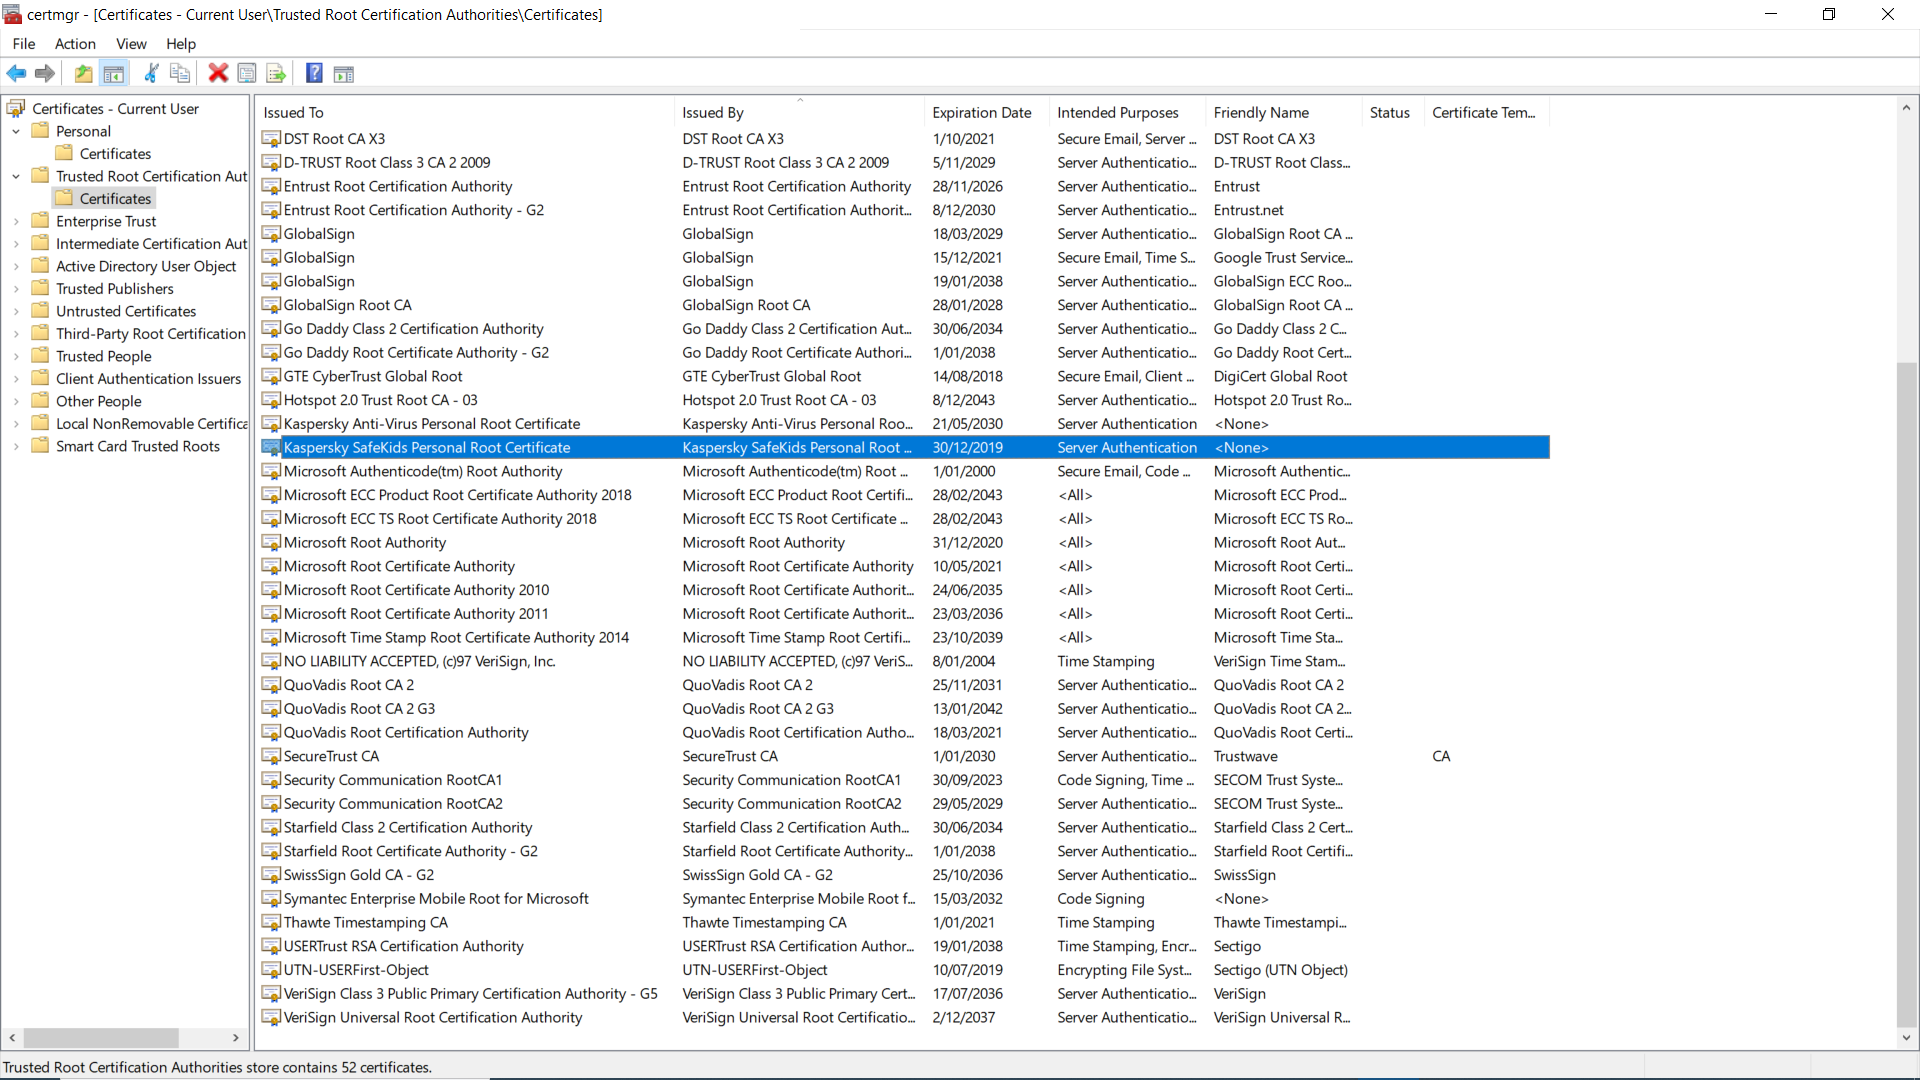1920x1080 pixels.
Task: Click the Thawte Timestamping CA certificate icon
Action: [x=271, y=923]
